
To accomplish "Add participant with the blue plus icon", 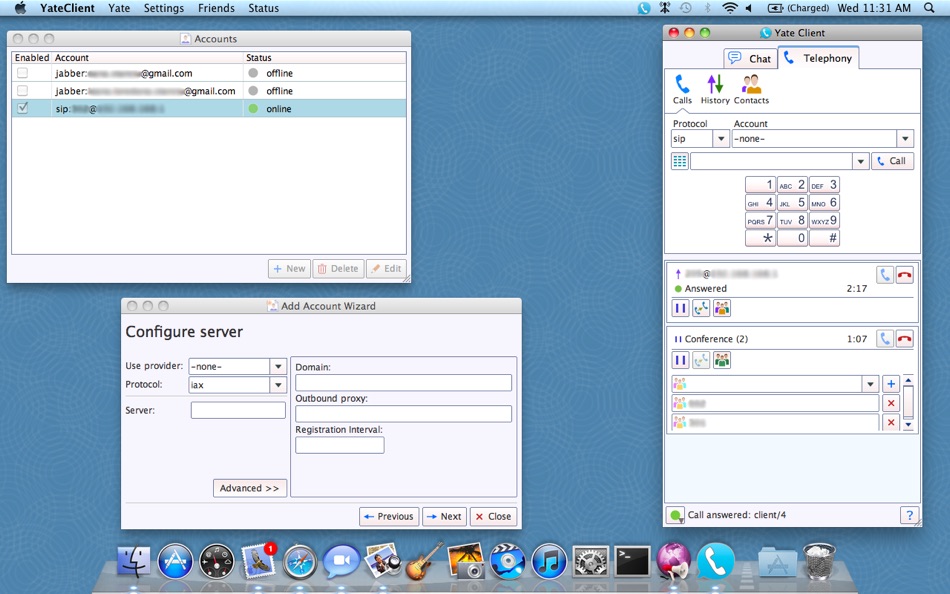I will pos(891,384).
